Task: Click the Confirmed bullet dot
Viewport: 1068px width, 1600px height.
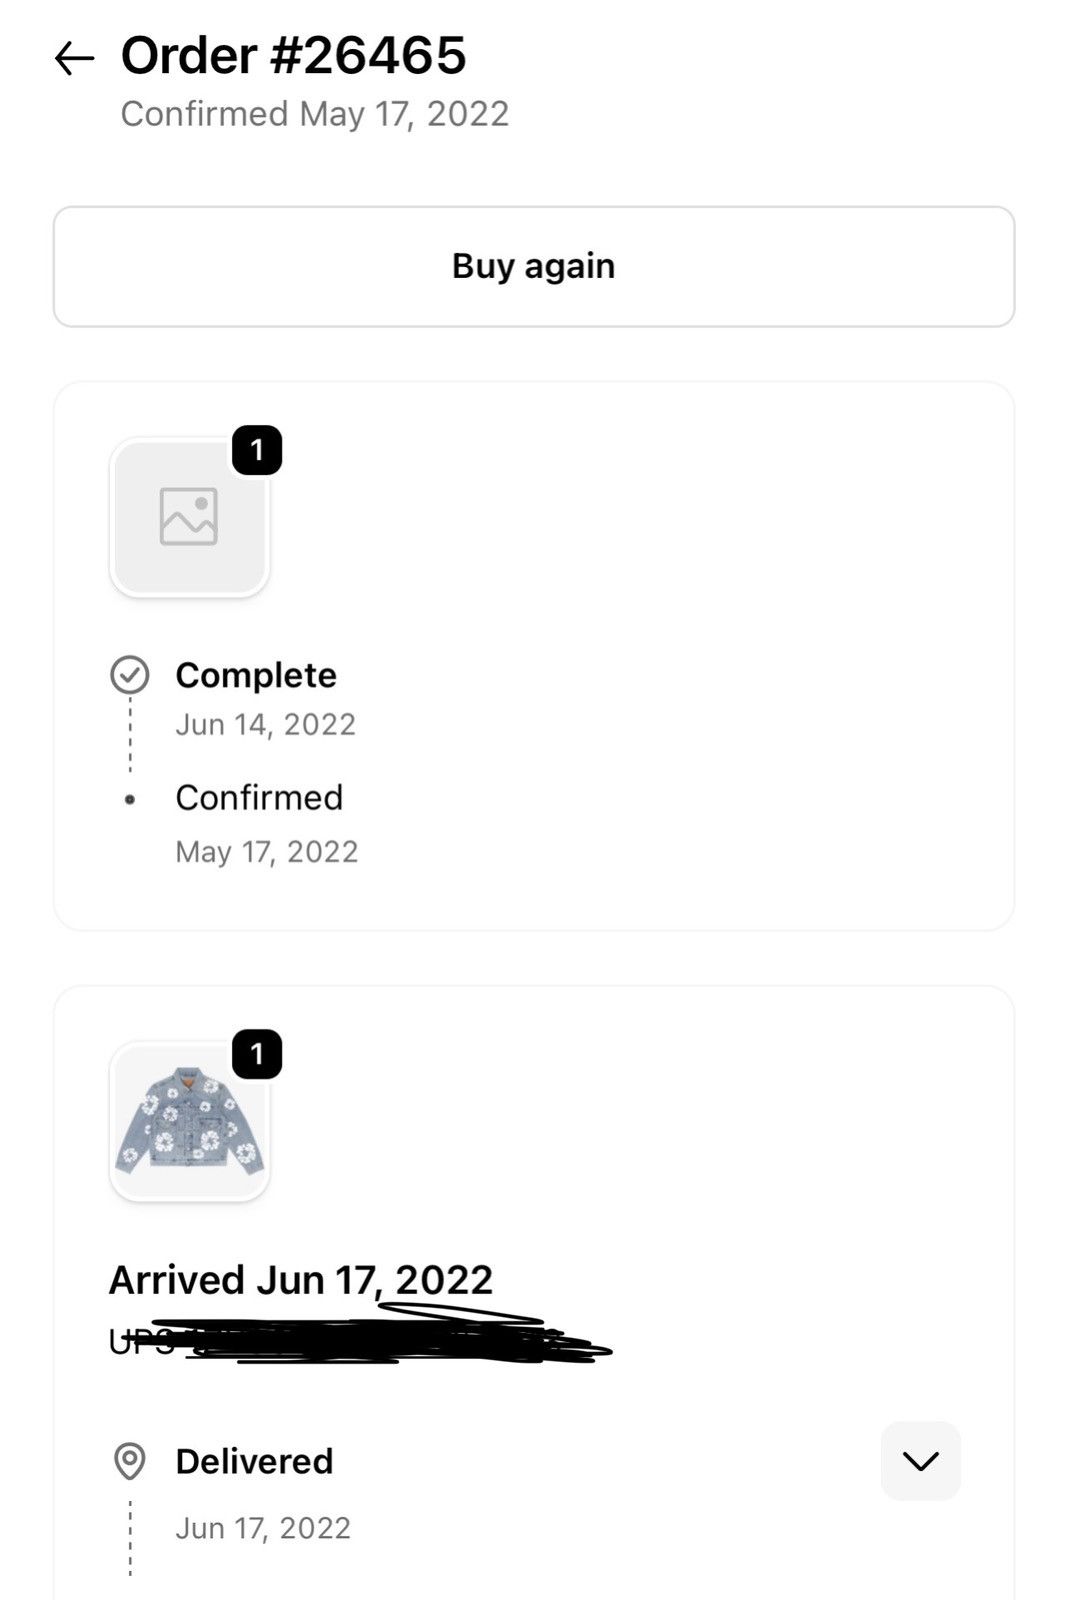Action: tap(130, 799)
